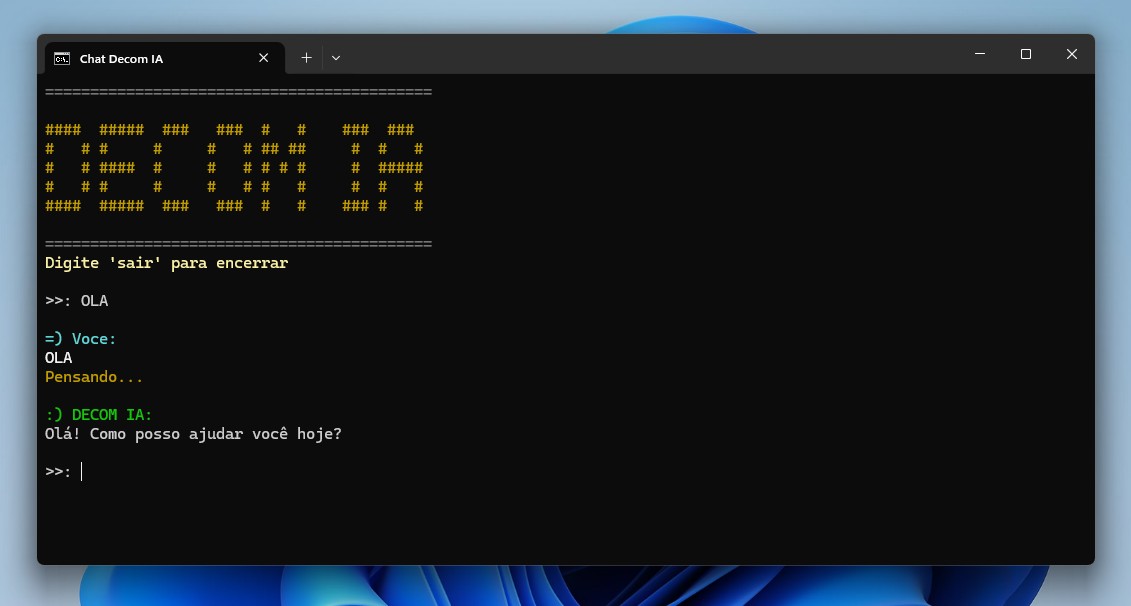Click the first prompt line ">>: OLA"

76,301
